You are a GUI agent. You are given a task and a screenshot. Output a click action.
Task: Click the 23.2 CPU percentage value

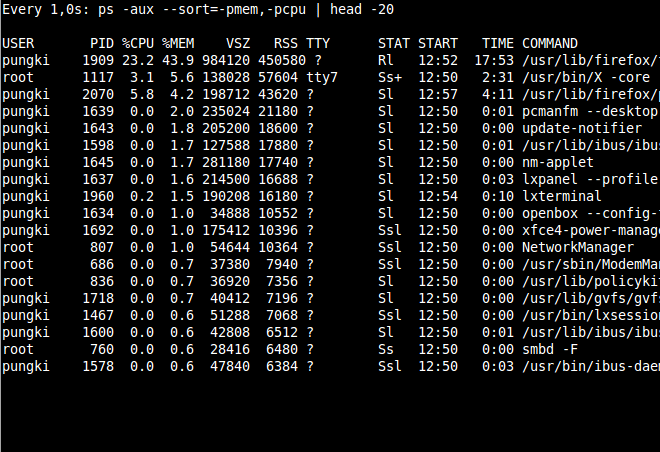138,61
